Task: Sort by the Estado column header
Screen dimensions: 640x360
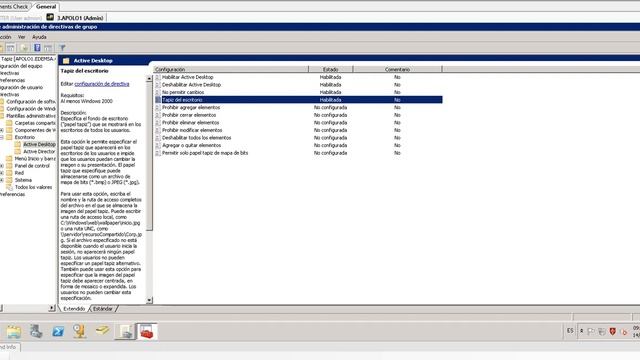Action: click(331, 69)
